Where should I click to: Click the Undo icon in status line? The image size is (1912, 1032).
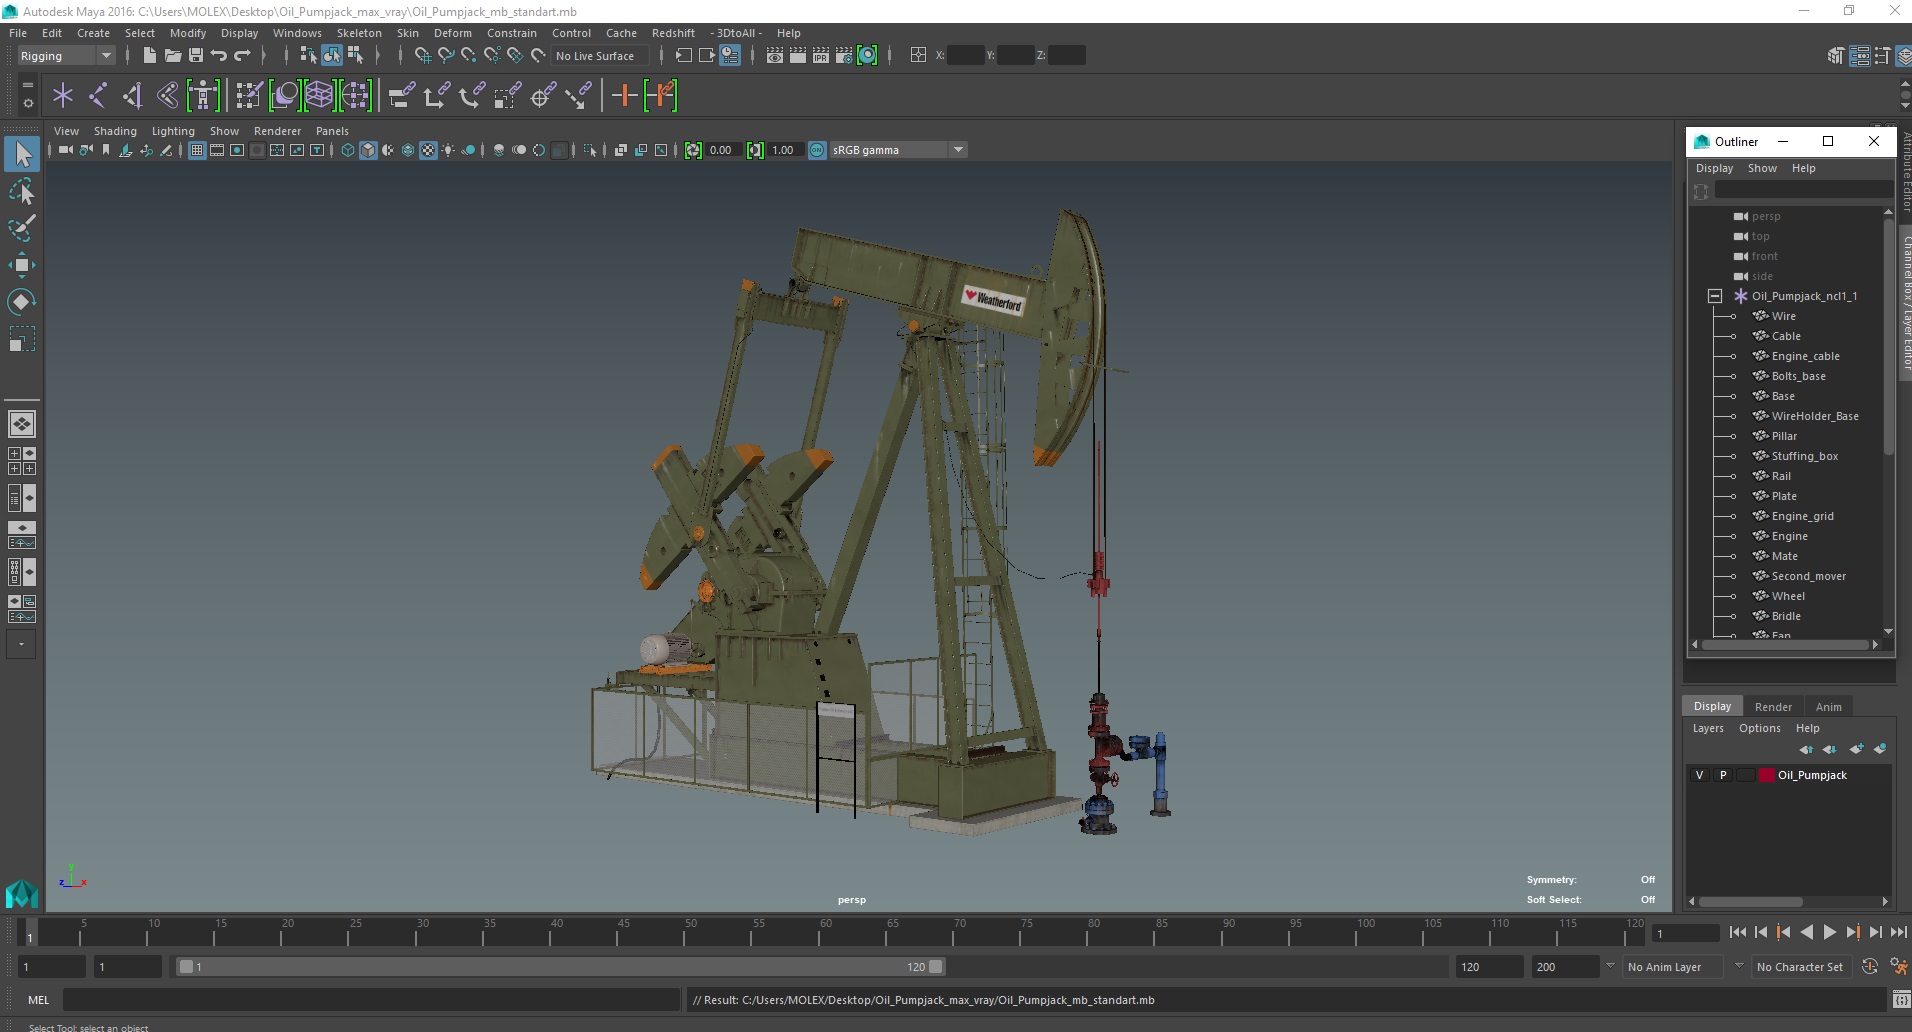point(219,56)
